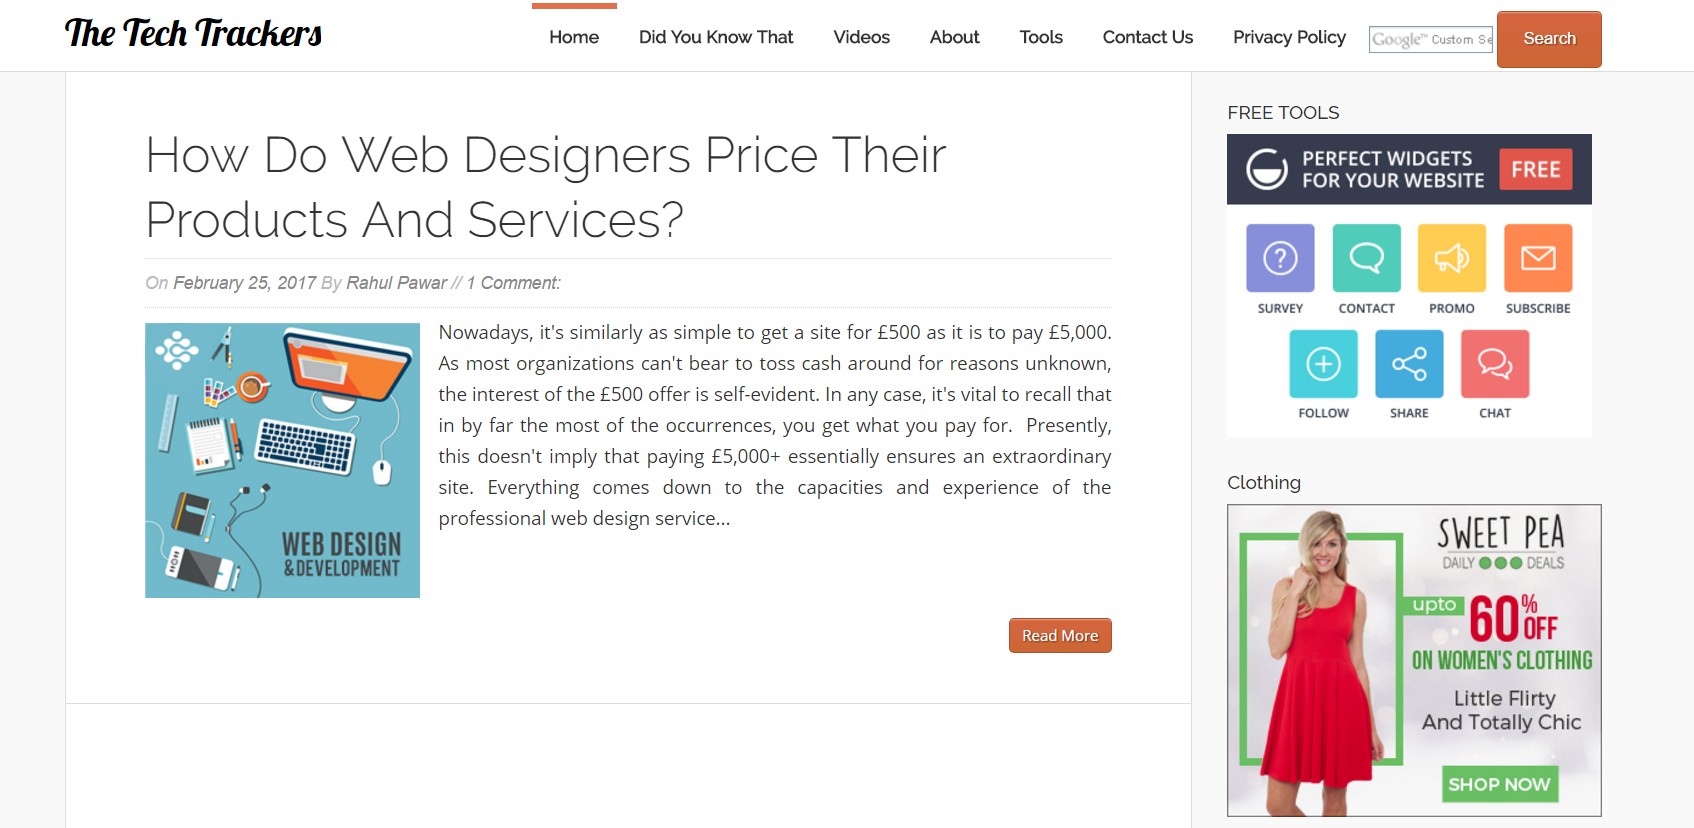Screen dimensions: 1694x828
Task: Click the Survey widget icon
Action: 1280,258
